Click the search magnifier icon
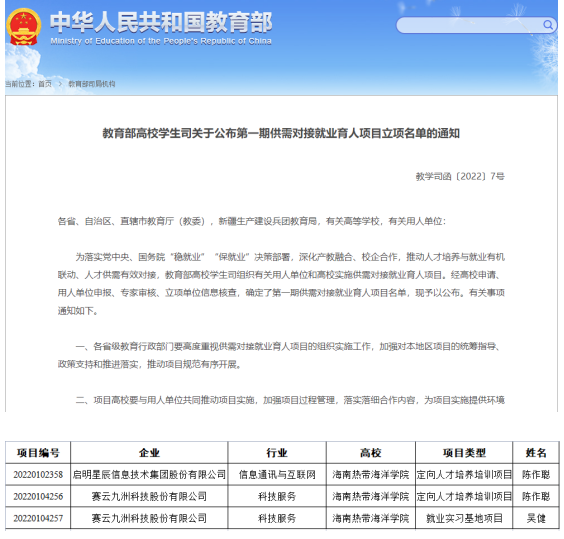Screen dimensions: 564x539 click(x=547, y=25)
